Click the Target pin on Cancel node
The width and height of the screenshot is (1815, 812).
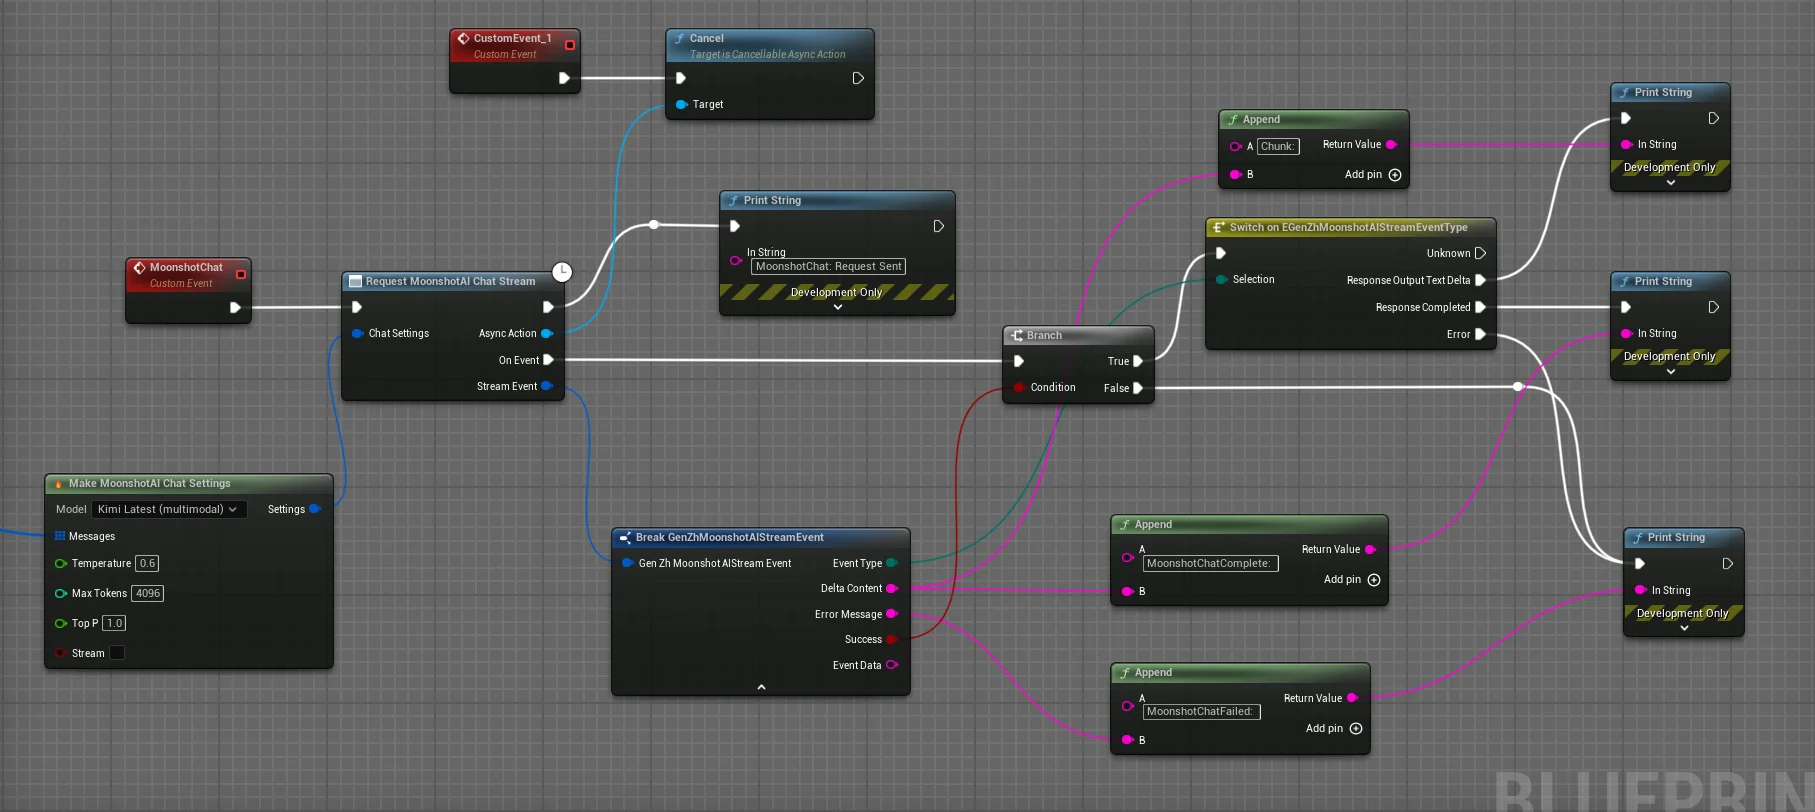point(682,104)
